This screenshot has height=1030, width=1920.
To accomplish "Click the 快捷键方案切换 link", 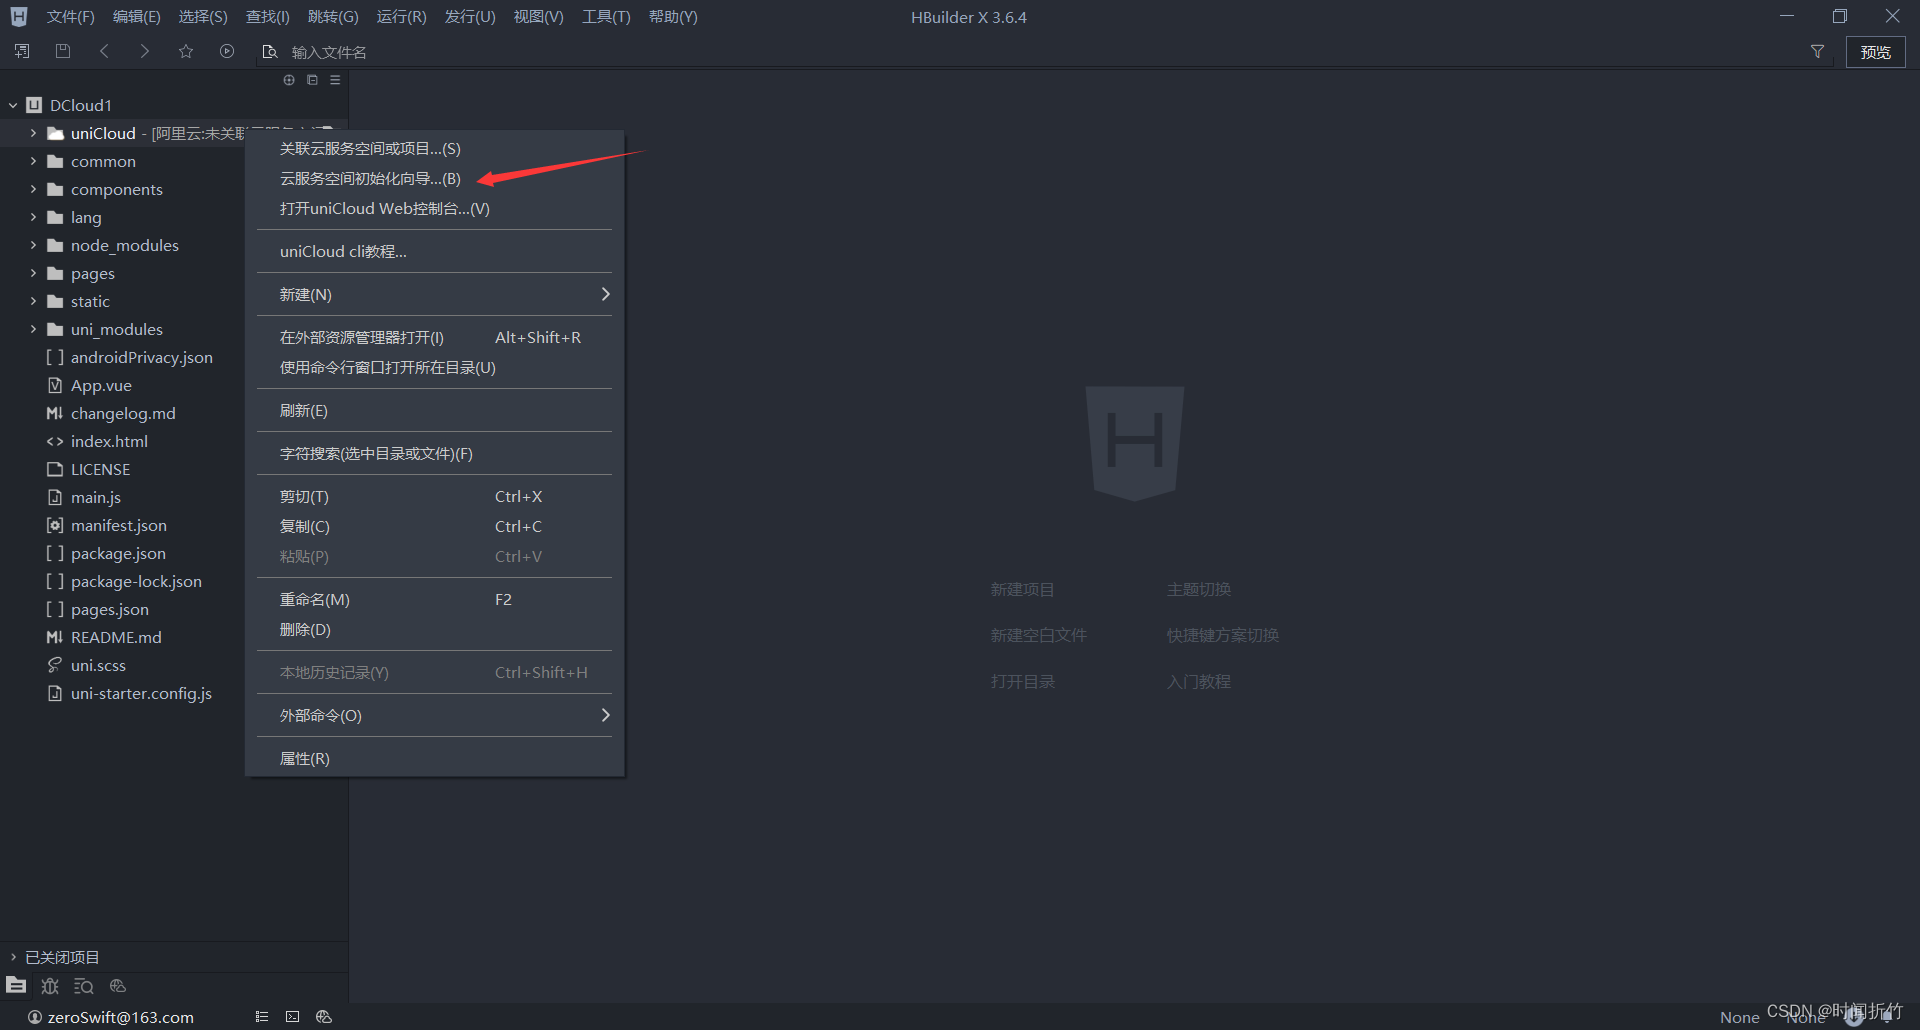I will click(x=1222, y=635).
